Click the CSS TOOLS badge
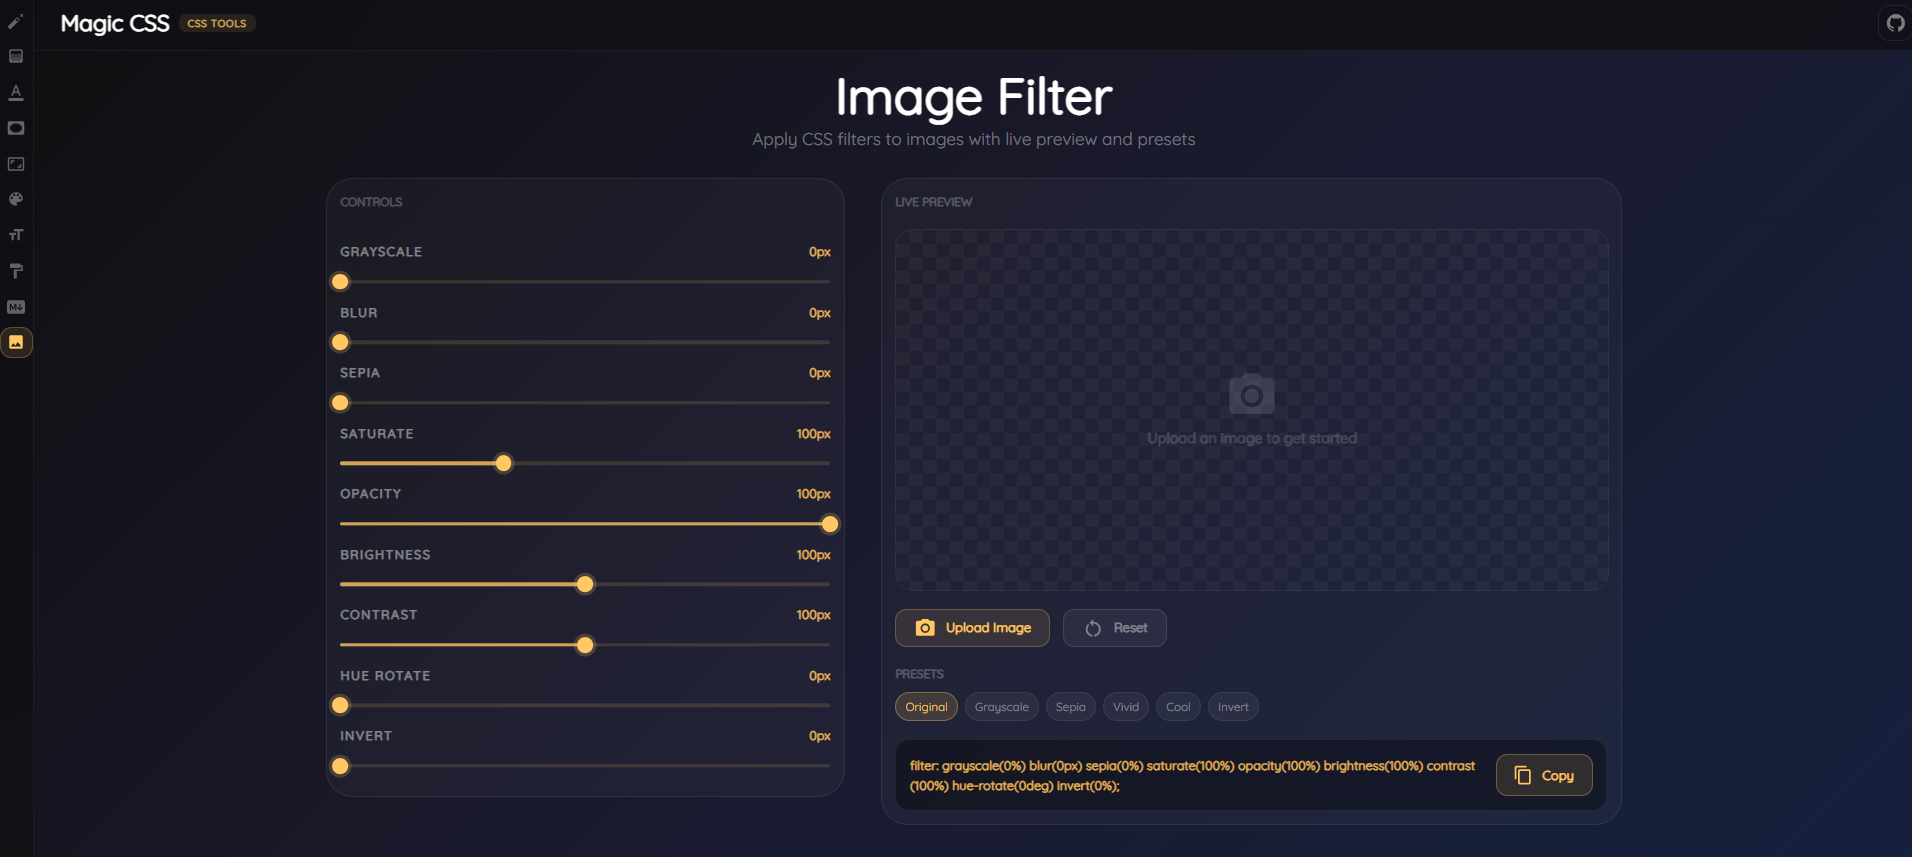The width and height of the screenshot is (1912, 857). click(217, 23)
